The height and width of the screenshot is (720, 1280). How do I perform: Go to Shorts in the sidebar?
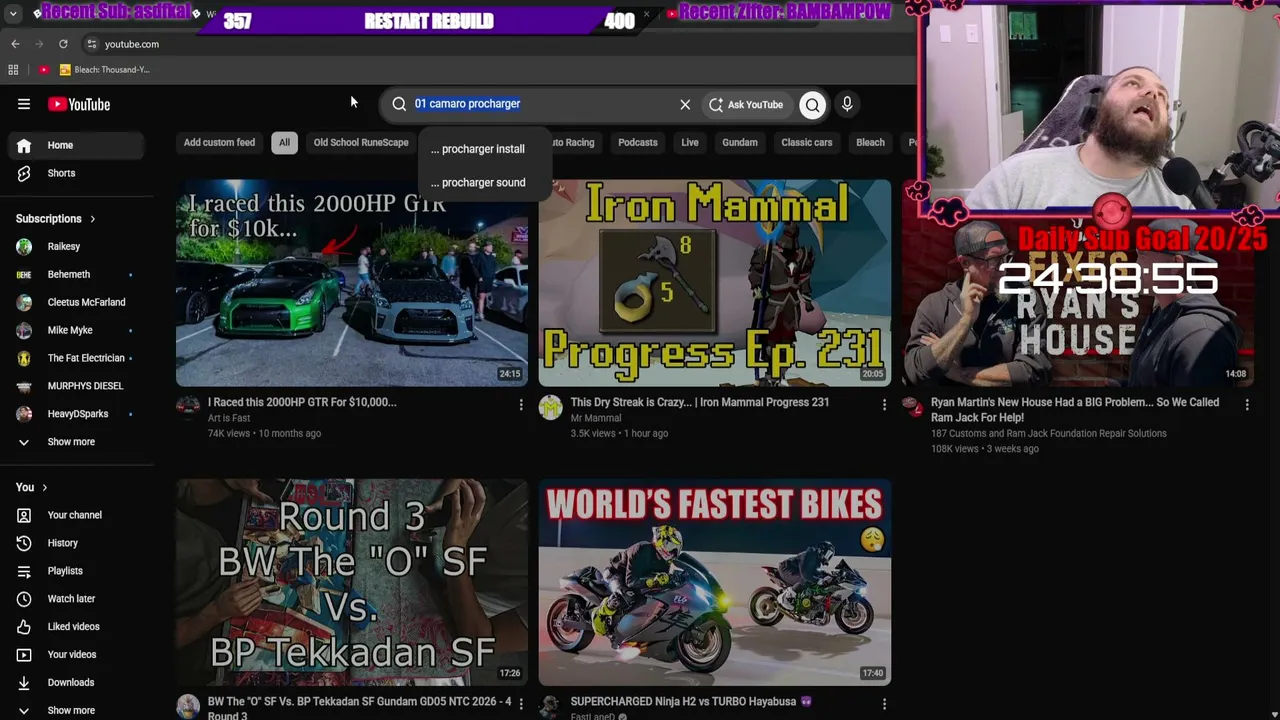tap(77, 173)
